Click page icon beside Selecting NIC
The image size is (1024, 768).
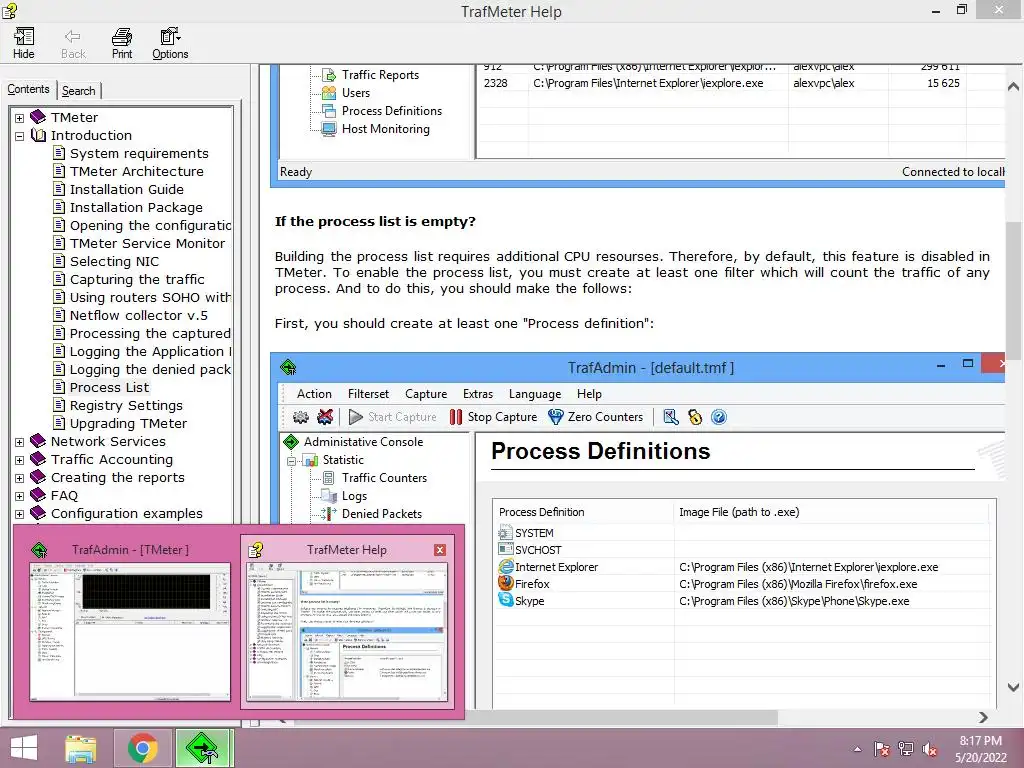tap(59, 261)
